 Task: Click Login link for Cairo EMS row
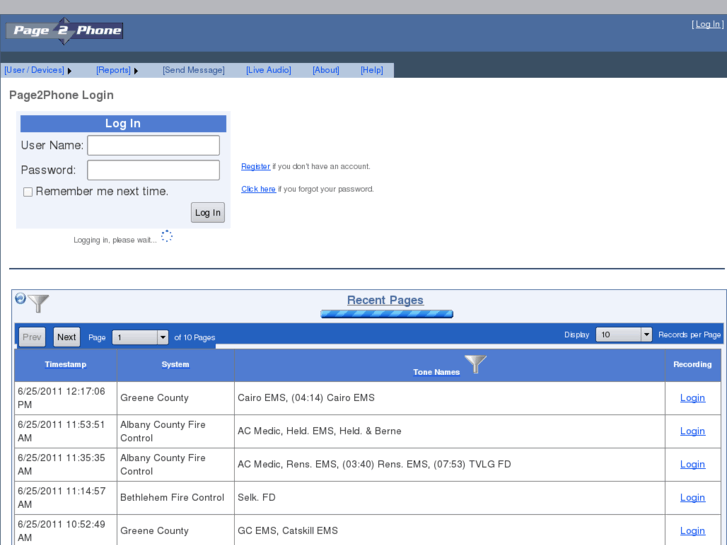[x=692, y=398]
